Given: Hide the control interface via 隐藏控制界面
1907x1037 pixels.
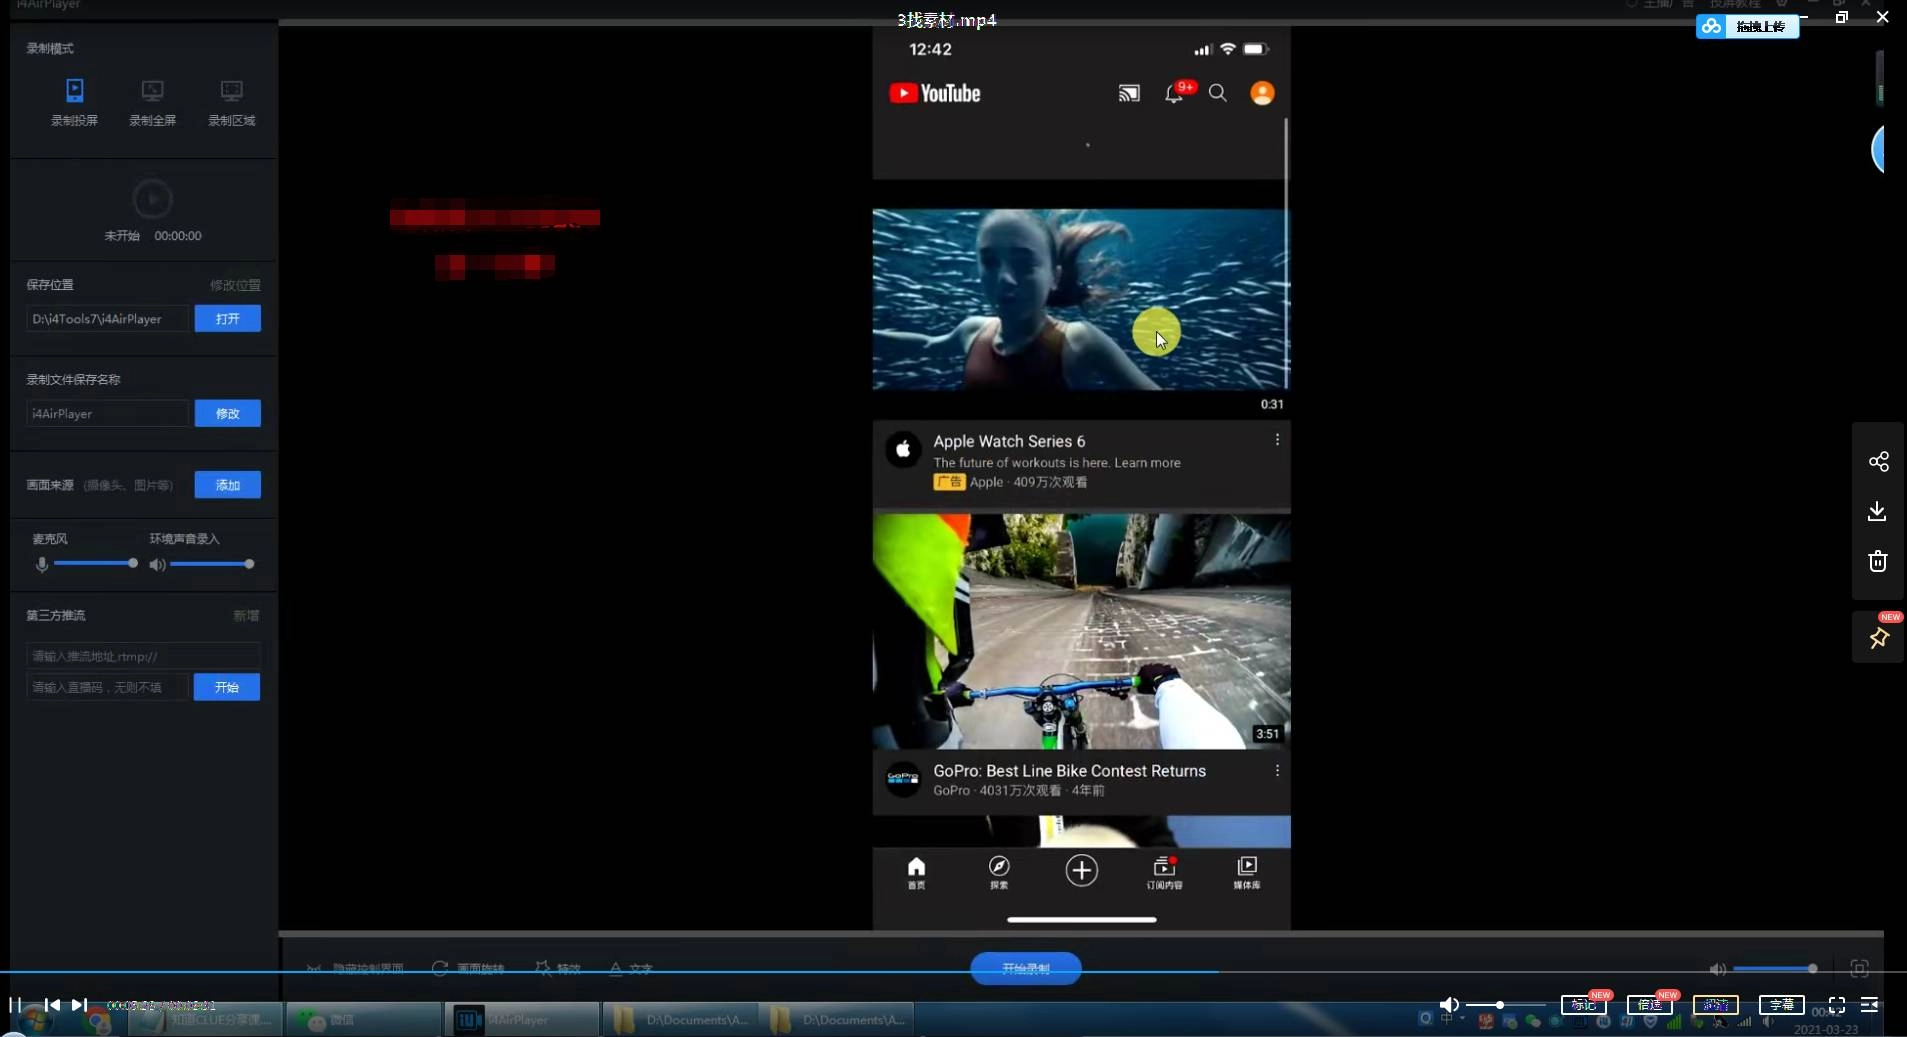Looking at the screenshot, I should point(355,967).
